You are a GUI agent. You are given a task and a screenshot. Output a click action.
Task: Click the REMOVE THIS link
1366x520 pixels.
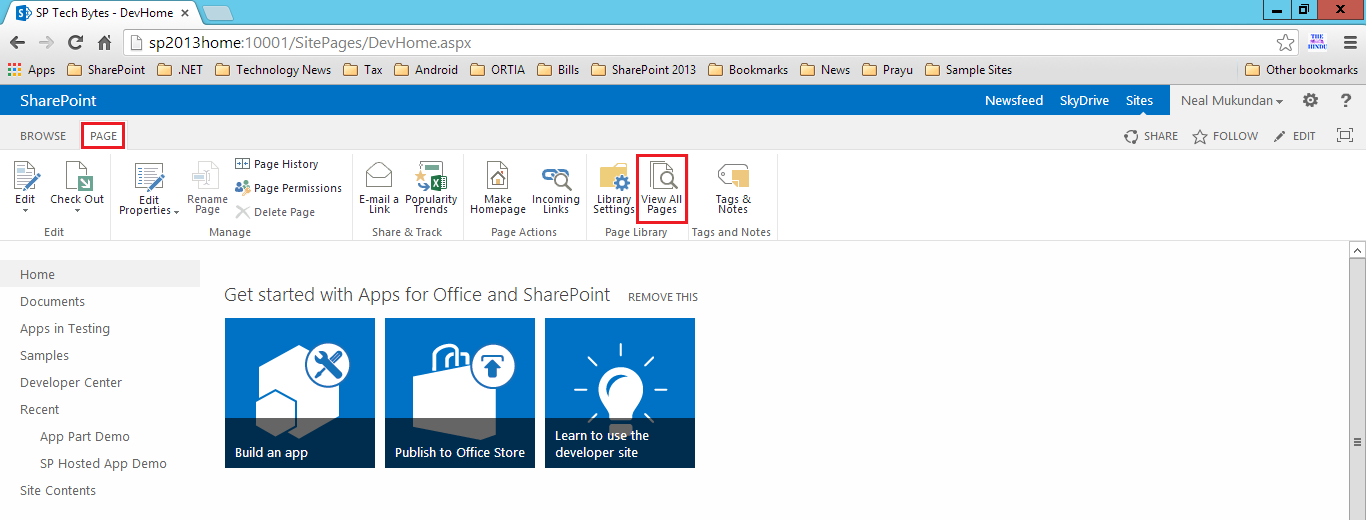pyautogui.click(x=663, y=297)
